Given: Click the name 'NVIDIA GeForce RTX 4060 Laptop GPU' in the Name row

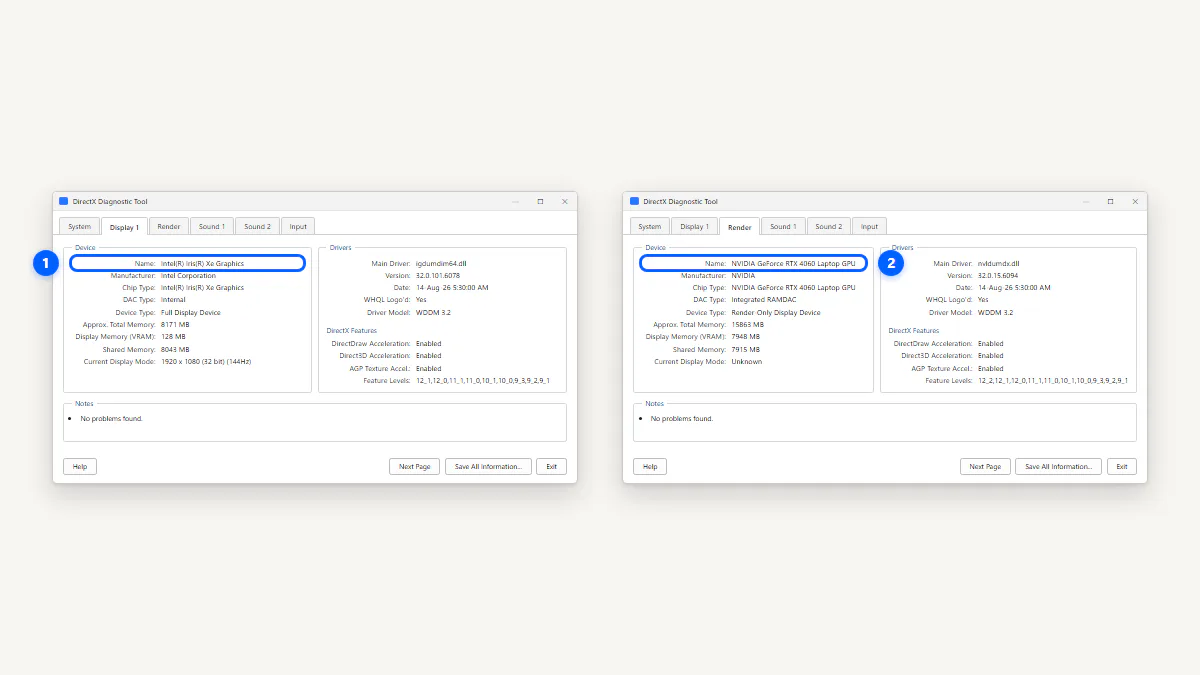Looking at the screenshot, I should (793, 264).
